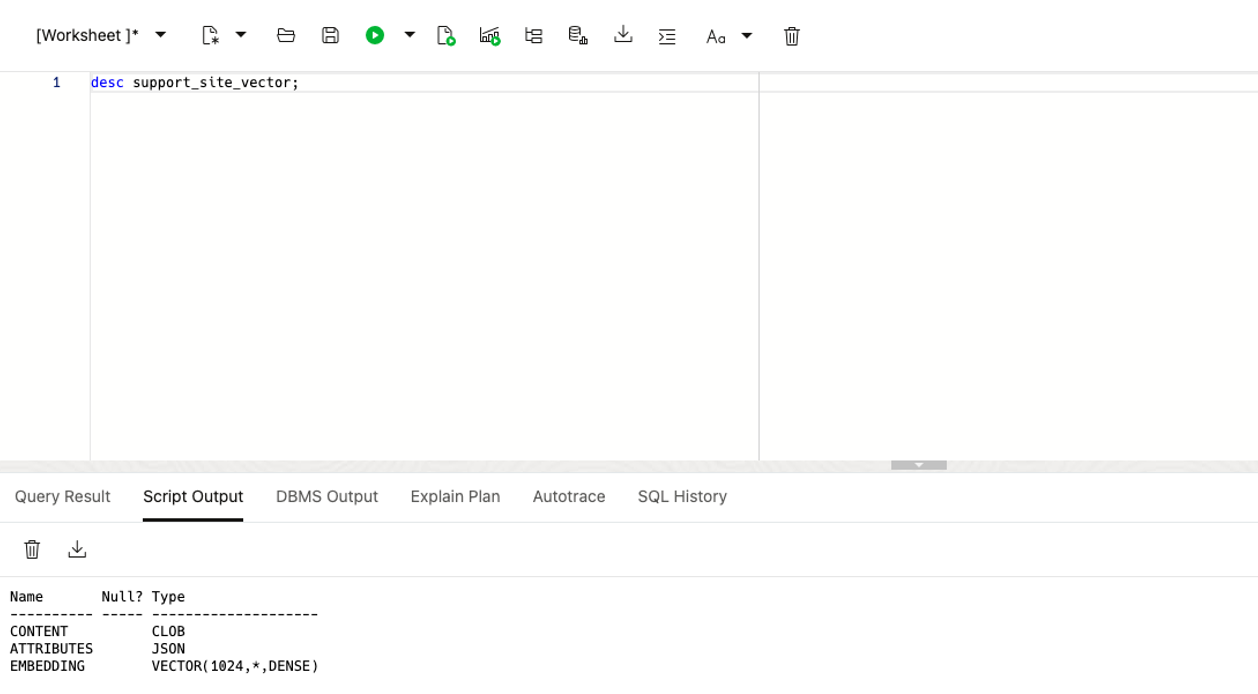Open the font size Aa tool

[715, 36]
